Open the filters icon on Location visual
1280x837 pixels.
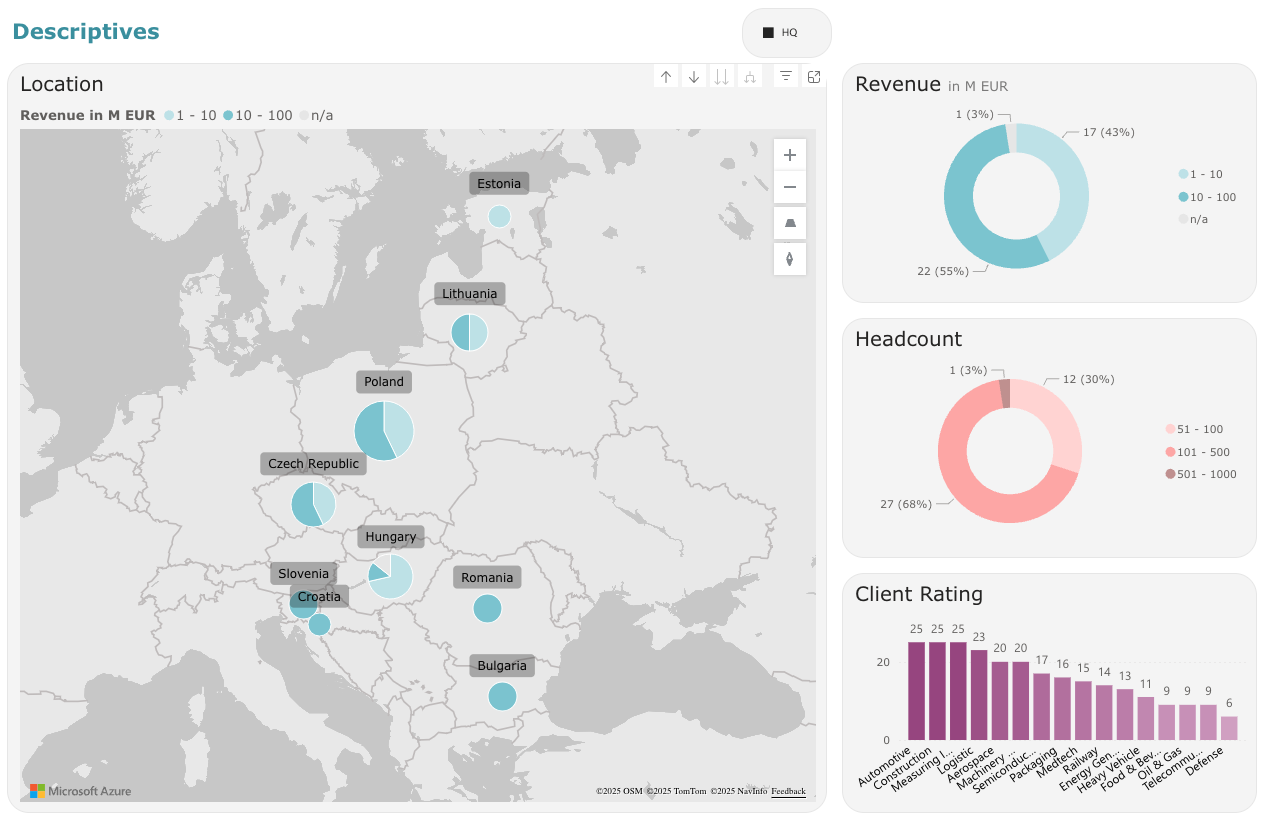(786, 77)
